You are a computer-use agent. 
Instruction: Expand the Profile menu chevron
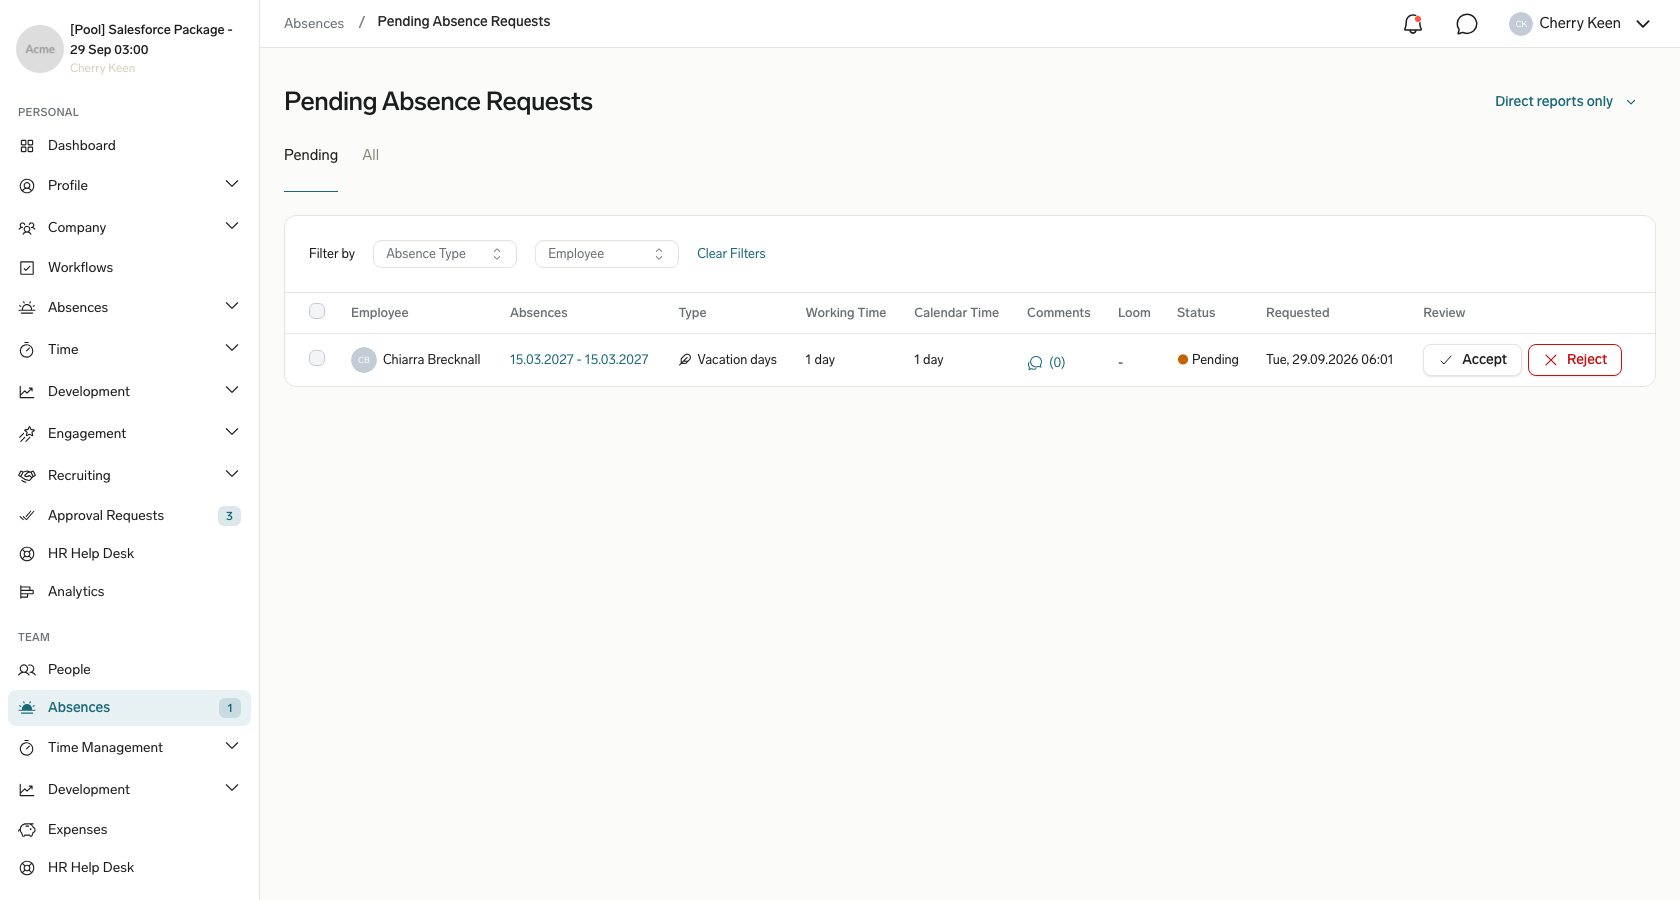[232, 184]
